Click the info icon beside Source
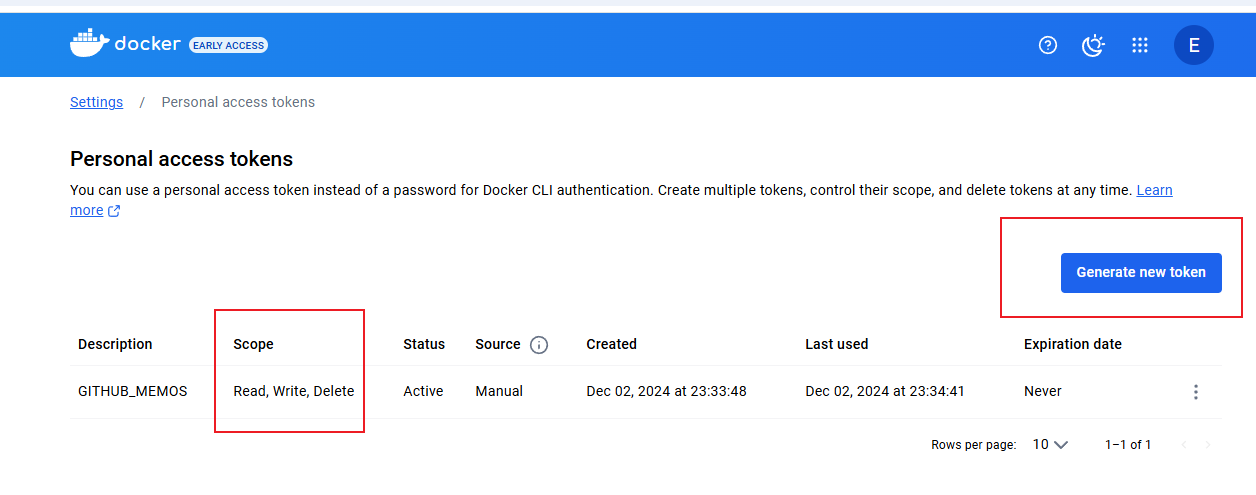Screen dimensions: 1256x495 (x=539, y=345)
